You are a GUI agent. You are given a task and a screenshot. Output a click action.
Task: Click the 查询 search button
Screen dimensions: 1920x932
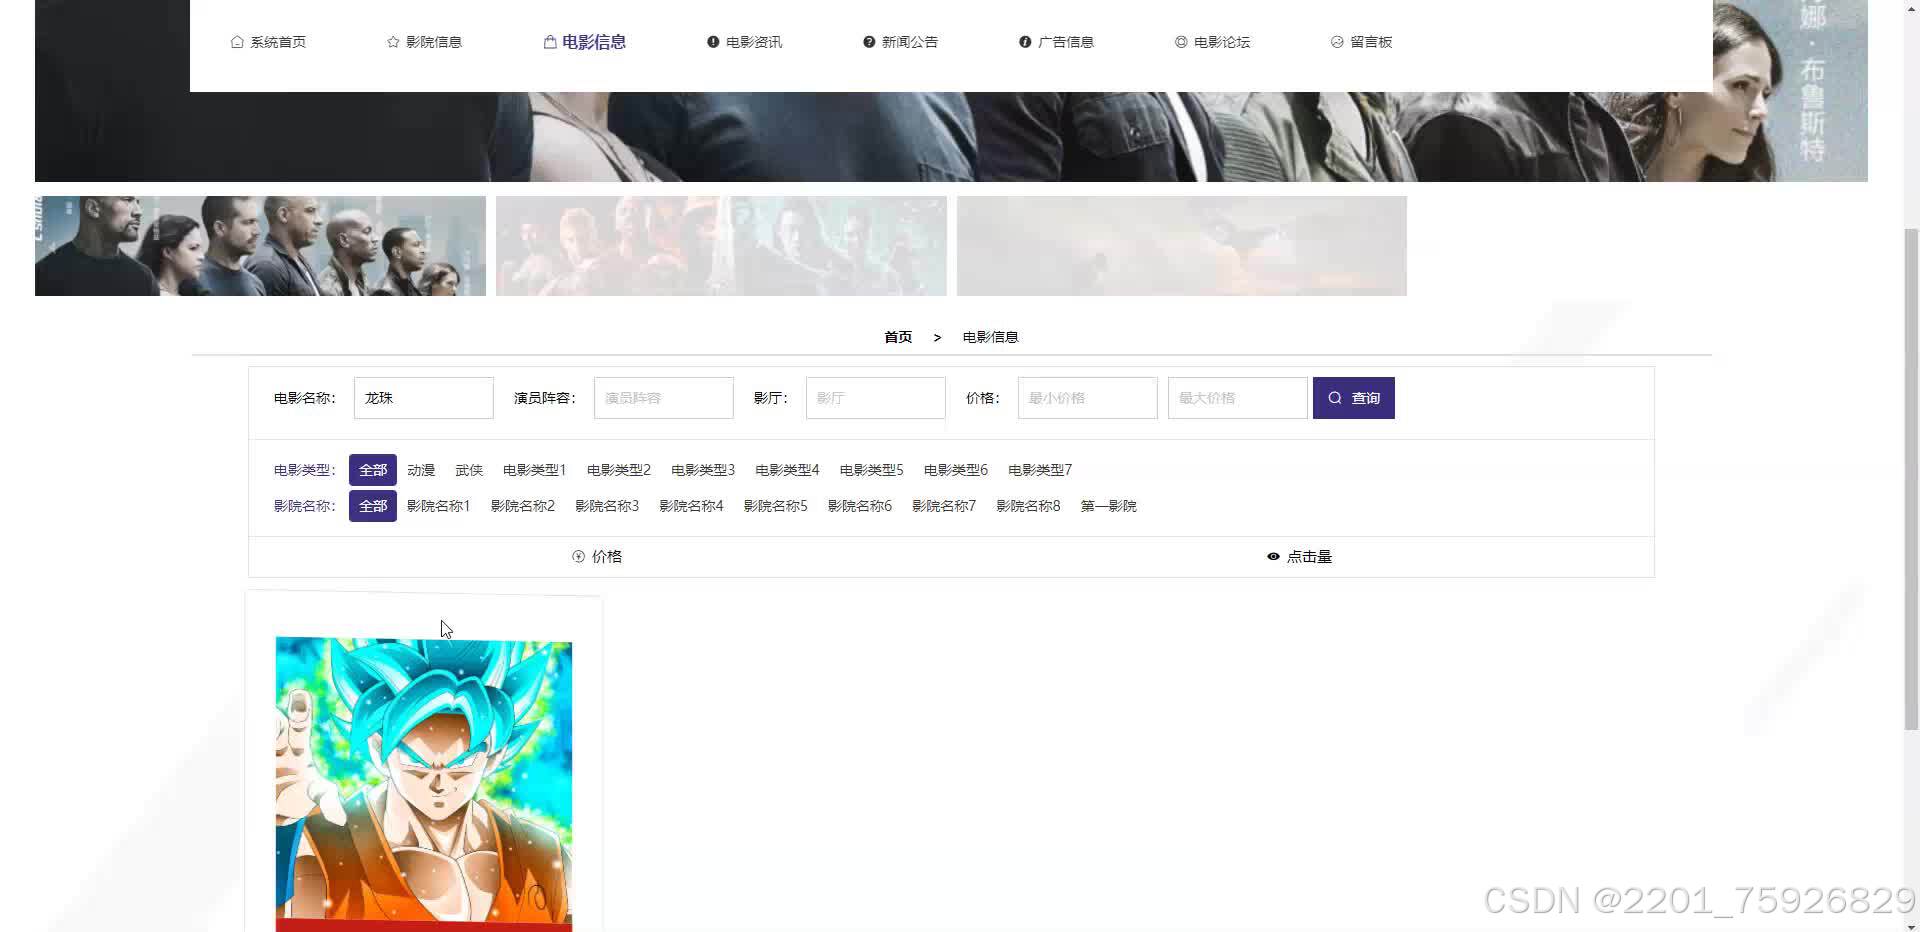pyautogui.click(x=1354, y=398)
